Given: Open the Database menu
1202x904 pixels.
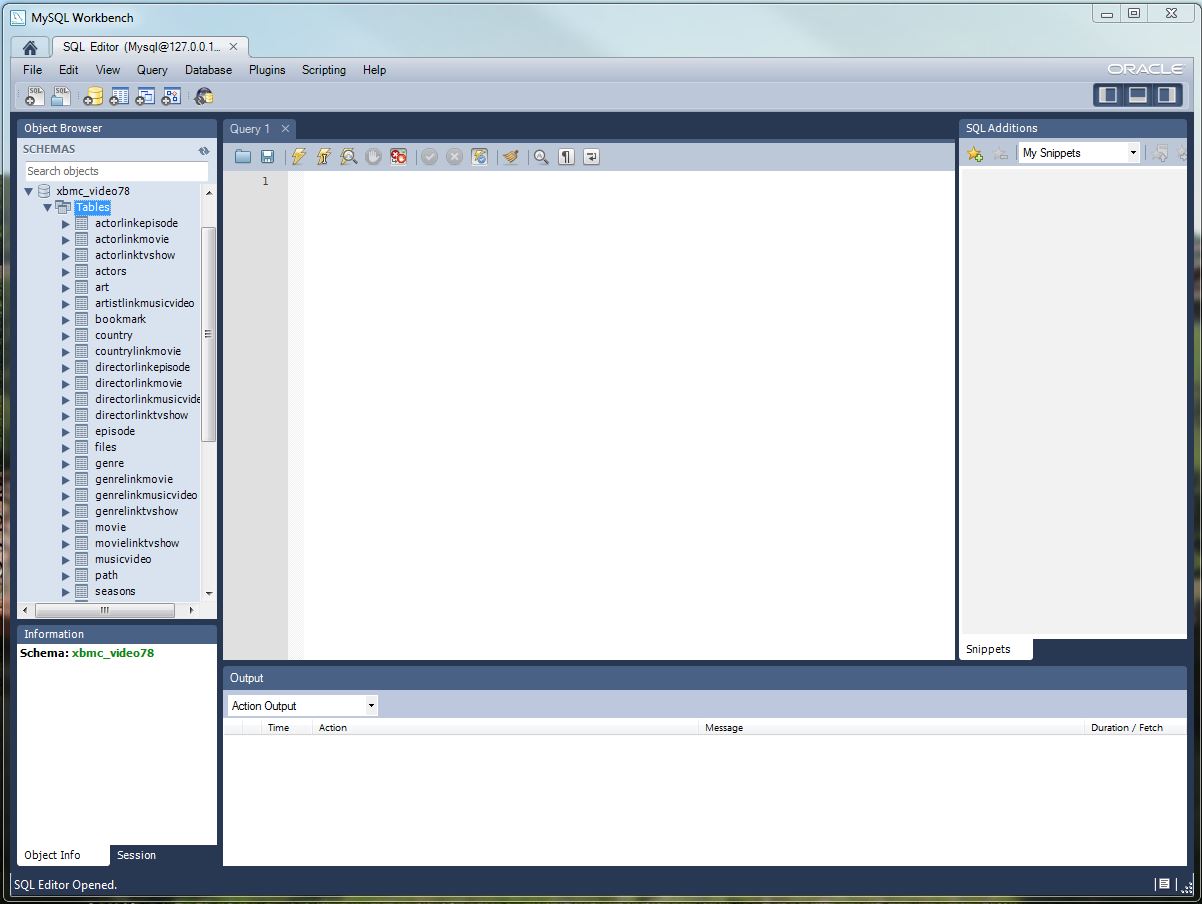Looking at the screenshot, I should pos(208,70).
